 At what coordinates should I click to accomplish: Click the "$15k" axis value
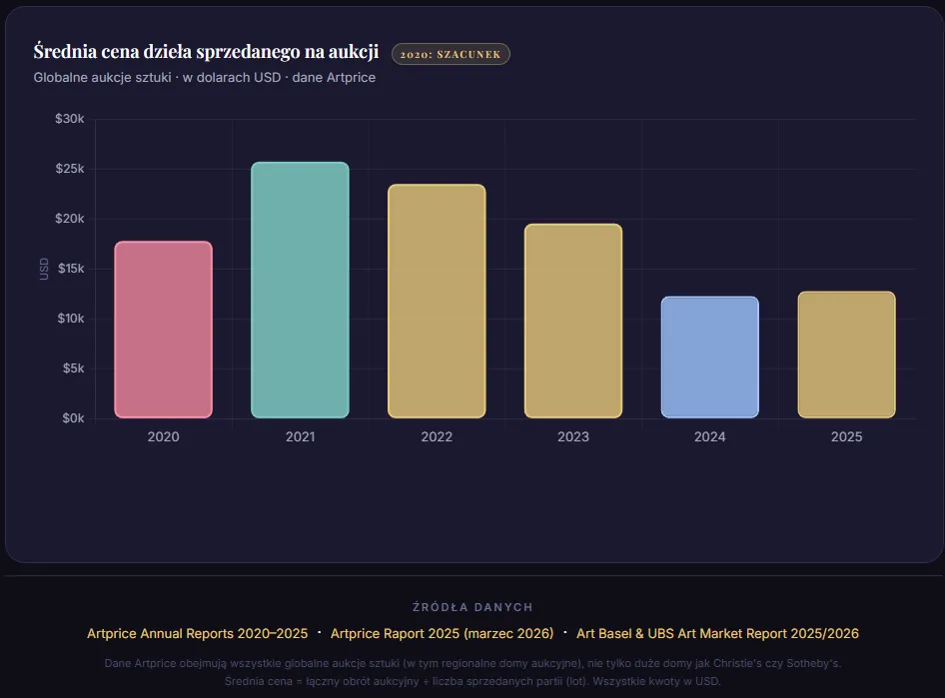71,268
